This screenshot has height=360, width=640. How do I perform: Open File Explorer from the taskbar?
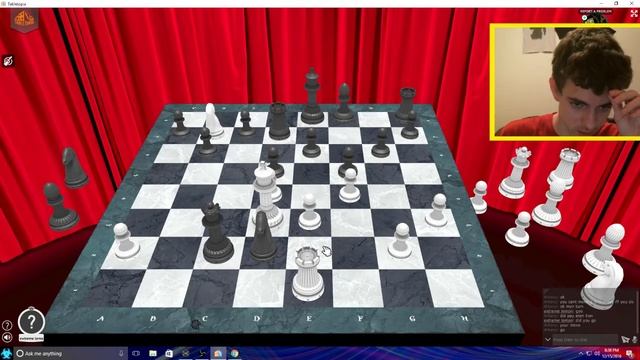153,353
